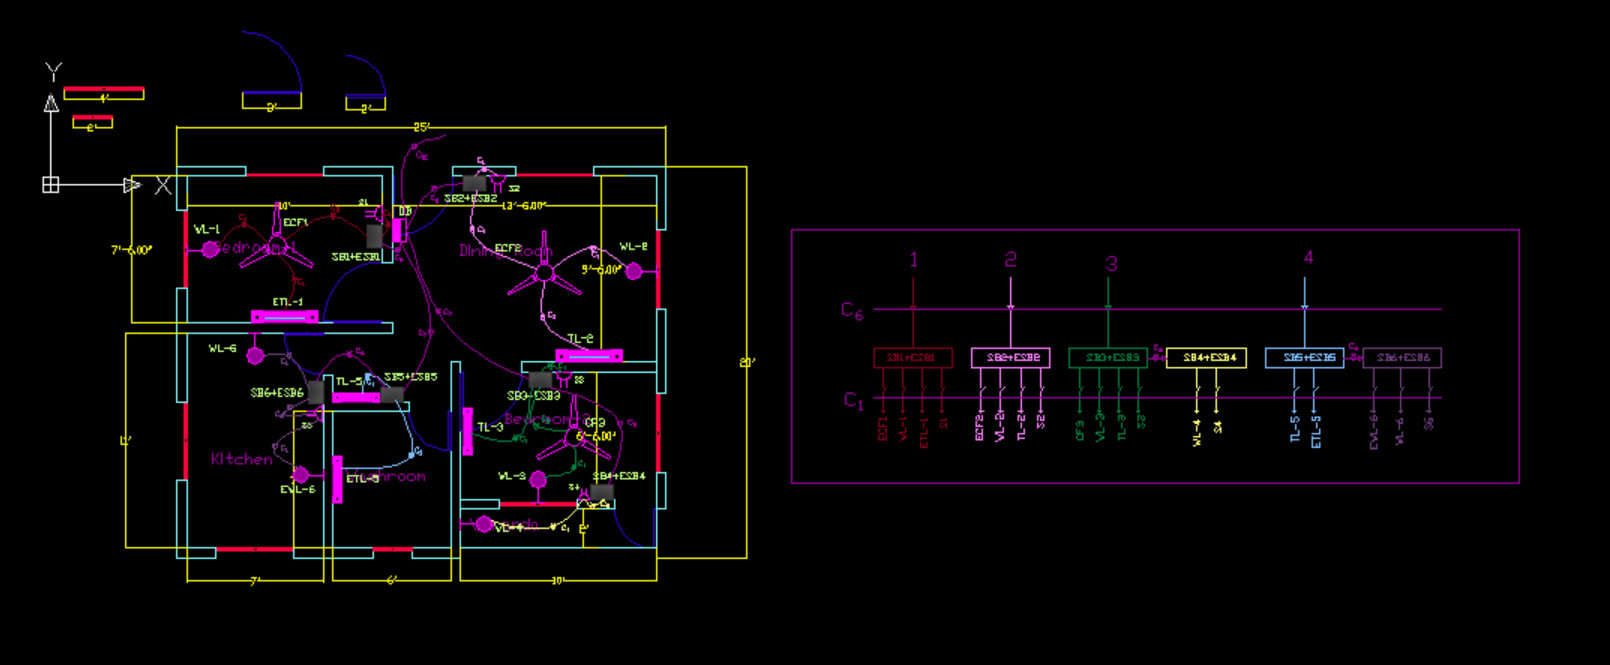This screenshot has width=1610, height=665.
Task: Pick the 4' window block at top left
Action: pos(104,94)
